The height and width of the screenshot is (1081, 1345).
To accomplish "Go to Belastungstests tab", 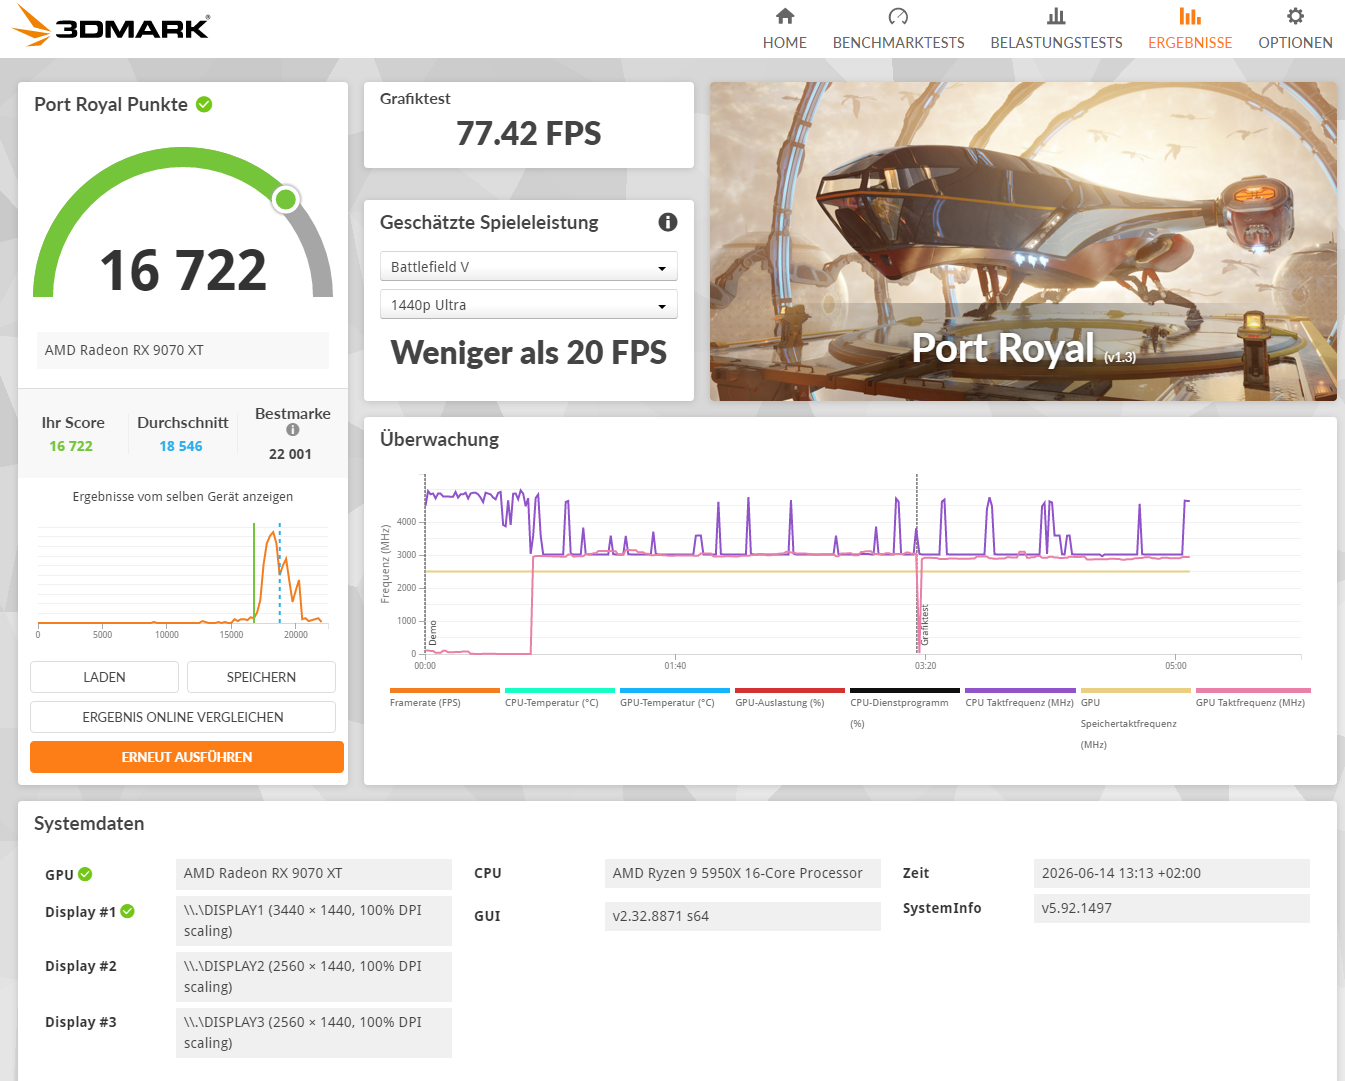I will tap(1056, 42).
